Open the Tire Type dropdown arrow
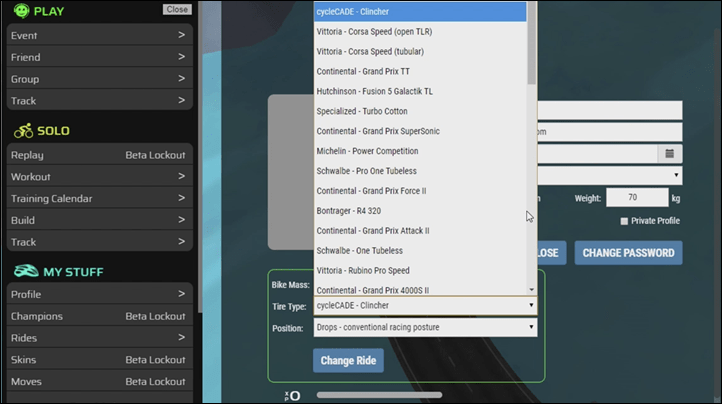The image size is (722, 404). click(x=531, y=305)
